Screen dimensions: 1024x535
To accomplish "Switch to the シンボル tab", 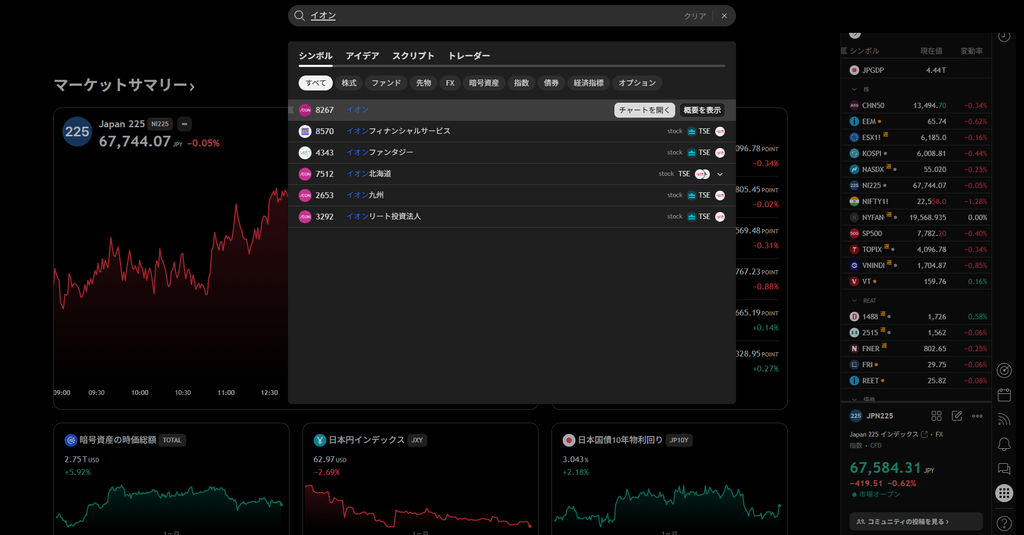I will [315, 56].
